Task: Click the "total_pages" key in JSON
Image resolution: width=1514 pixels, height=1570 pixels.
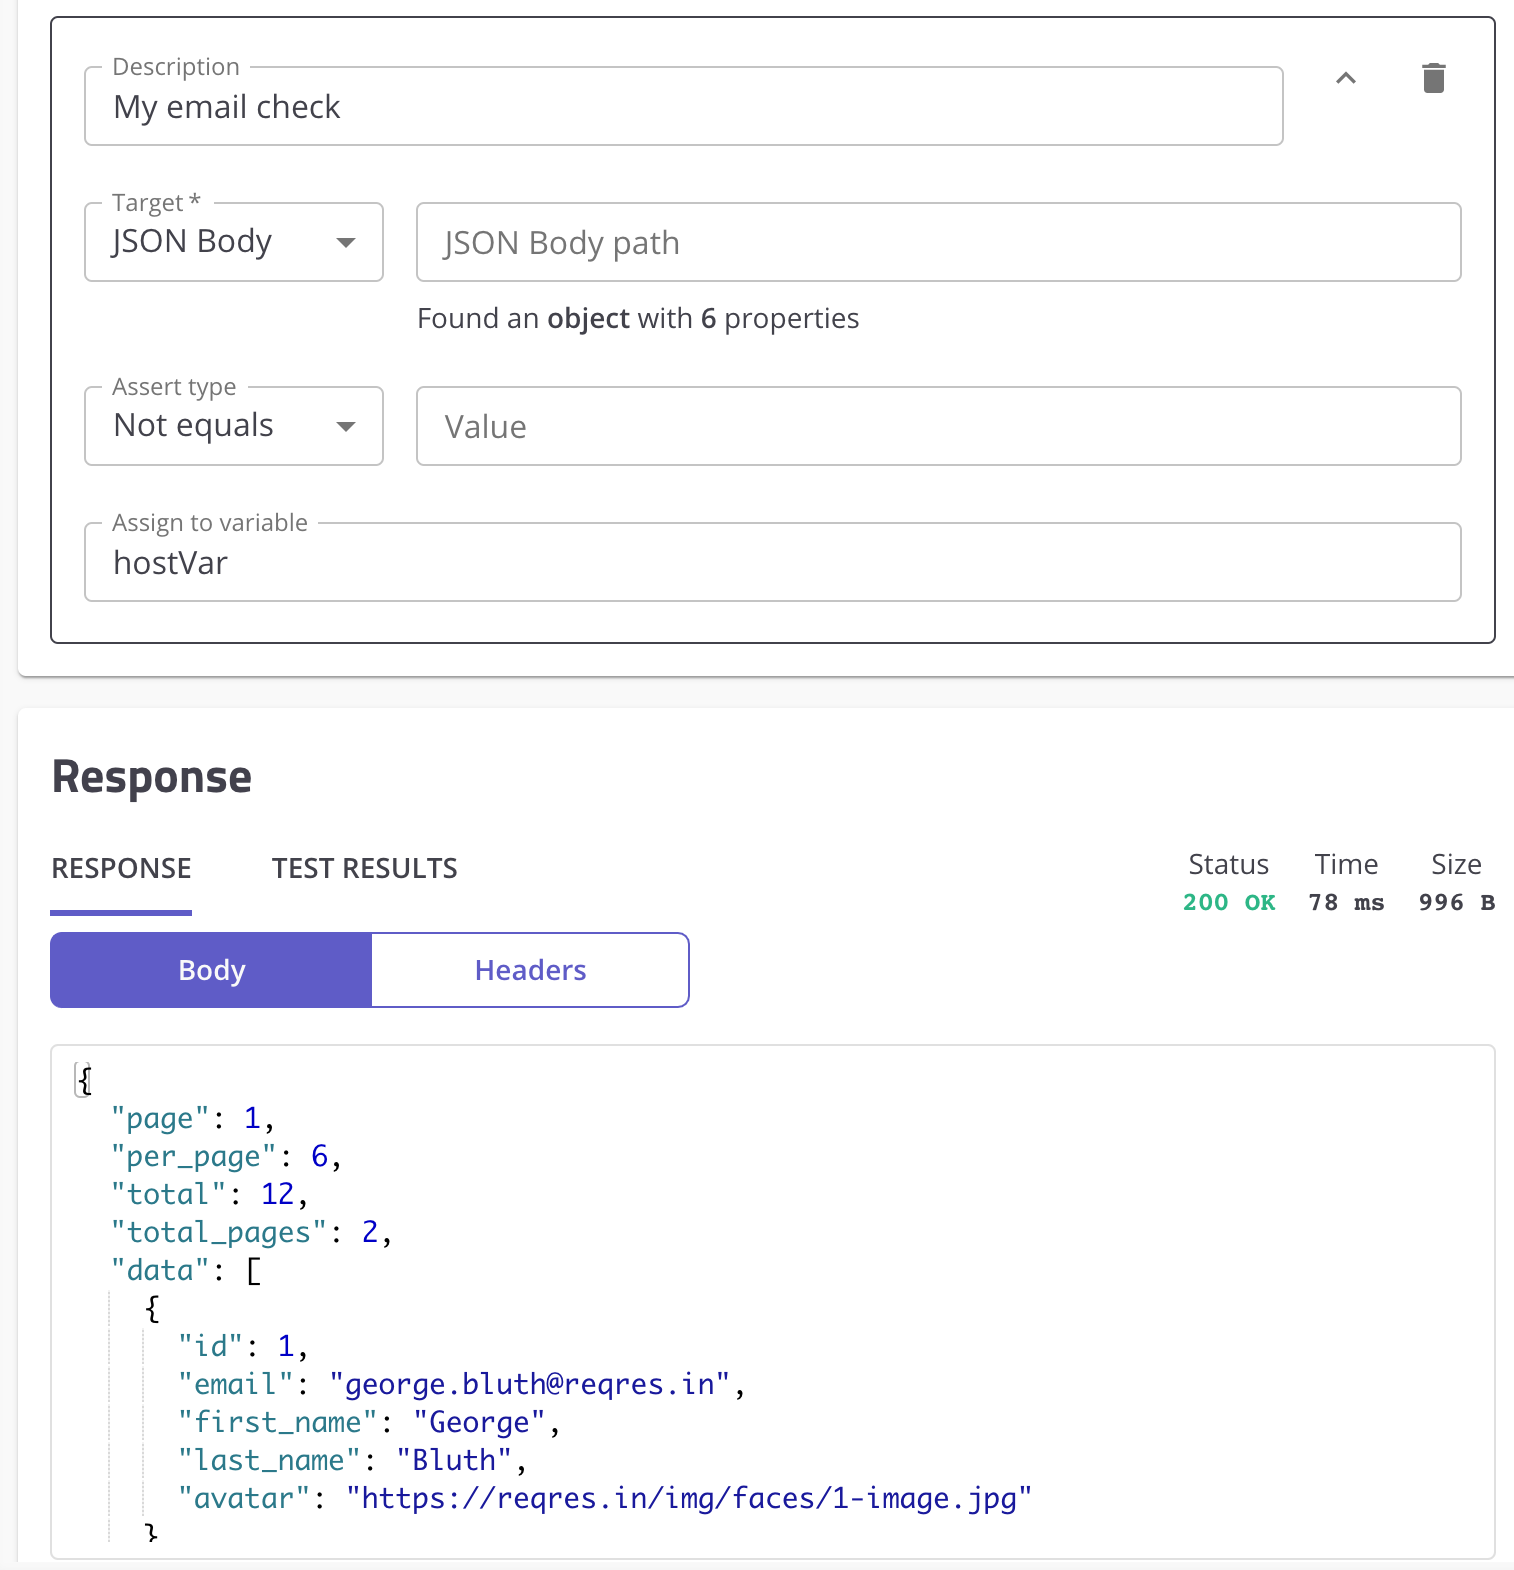Action: pyautogui.click(x=219, y=1232)
